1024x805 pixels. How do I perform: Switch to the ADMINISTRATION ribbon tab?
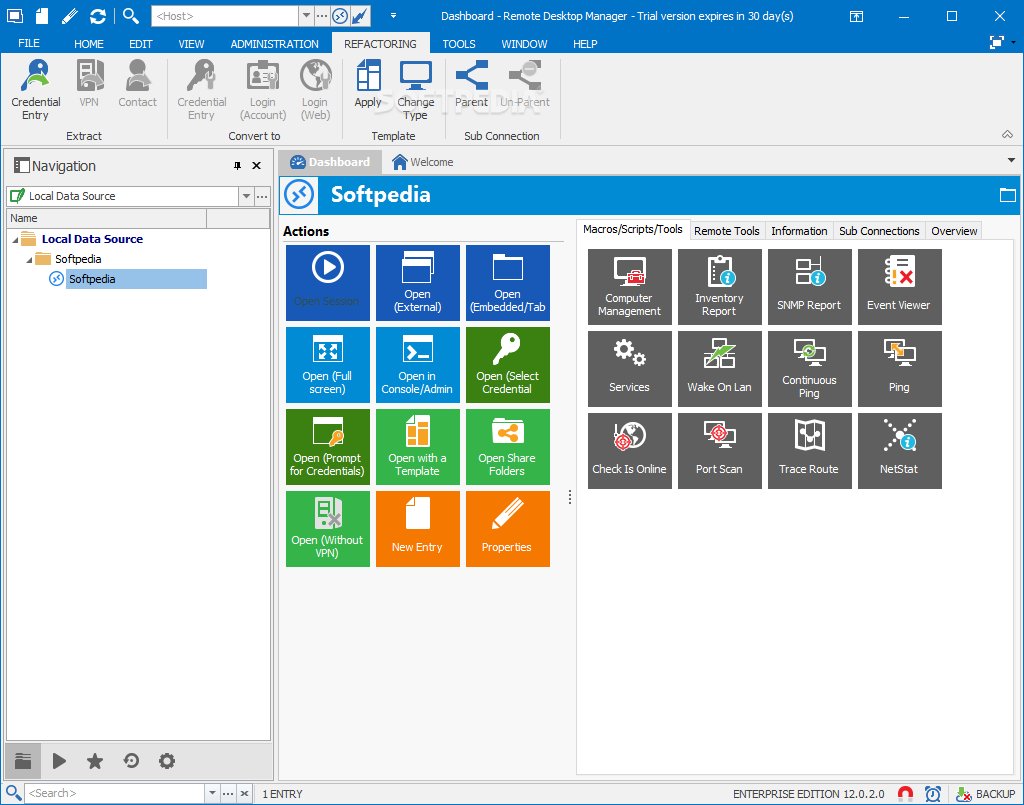tap(274, 44)
